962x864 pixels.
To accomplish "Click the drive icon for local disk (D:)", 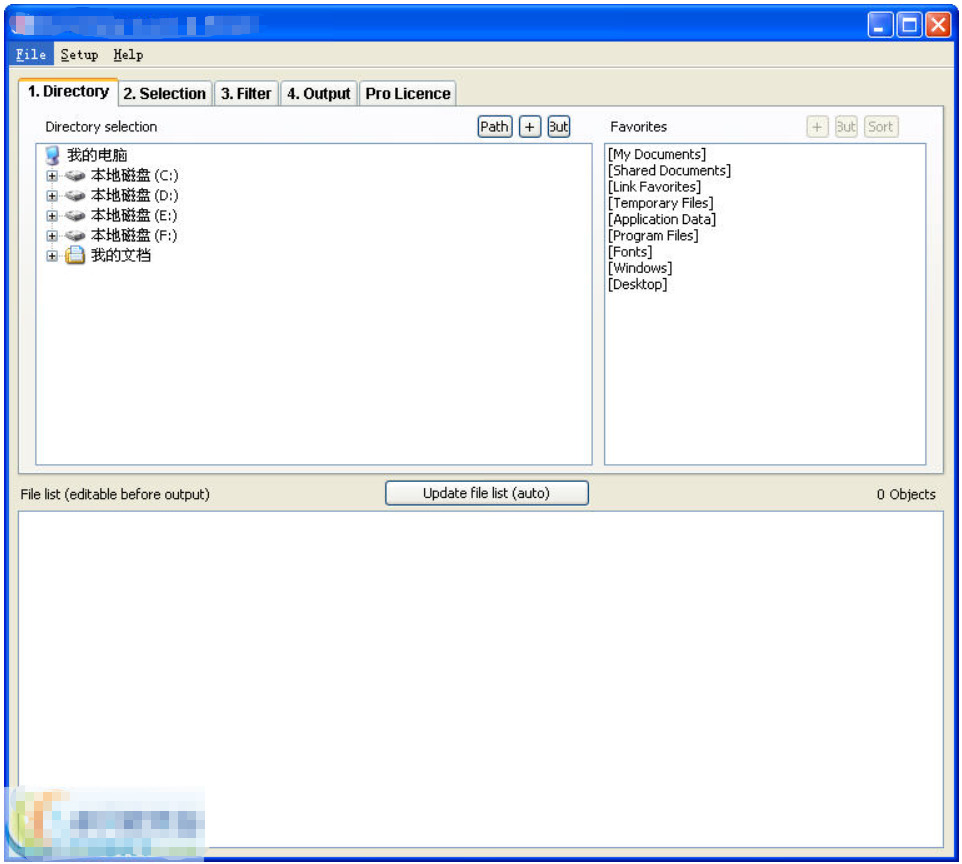I will click(x=75, y=196).
